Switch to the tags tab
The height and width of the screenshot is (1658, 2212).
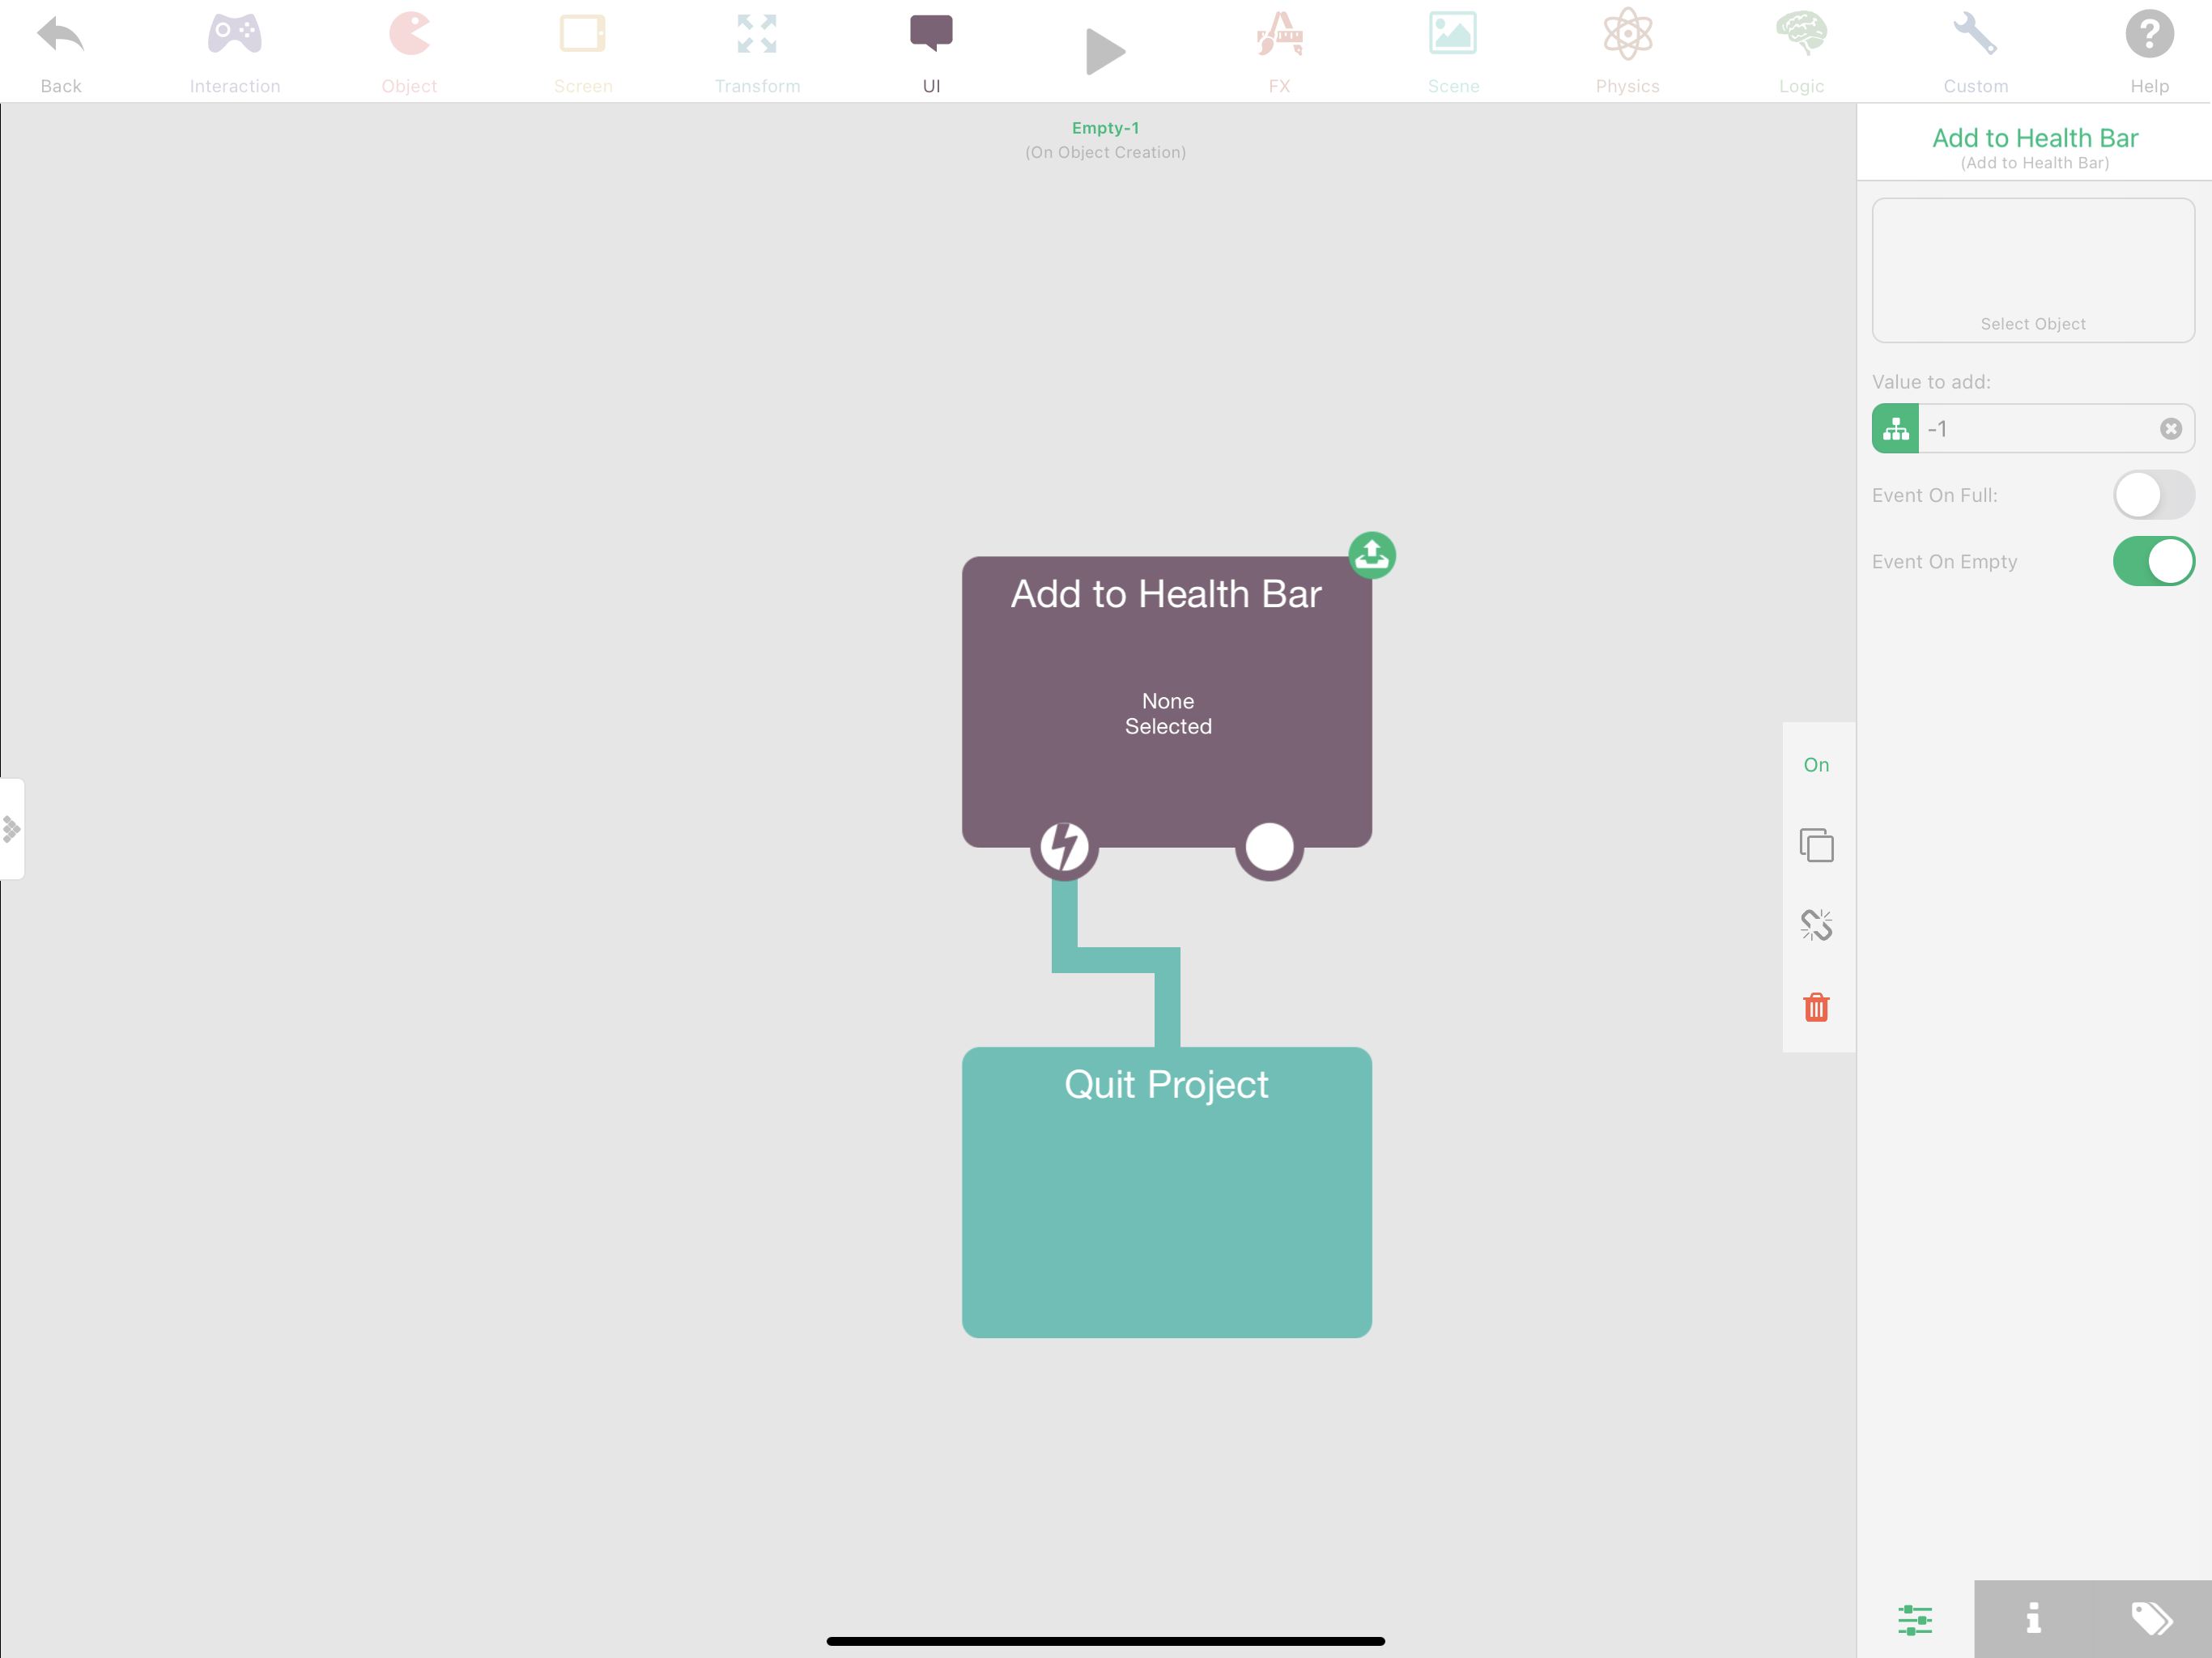[x=2151, y=1618]
